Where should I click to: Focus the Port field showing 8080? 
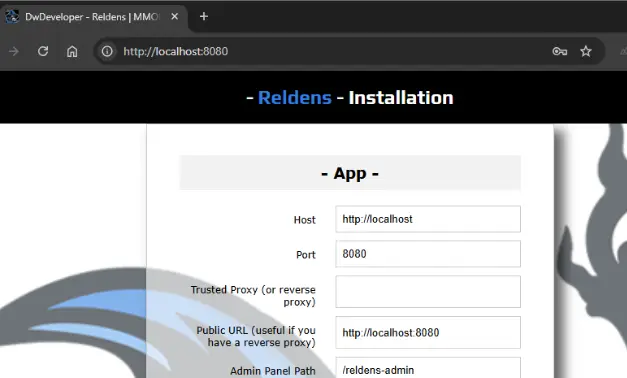(x=428, y=254)
